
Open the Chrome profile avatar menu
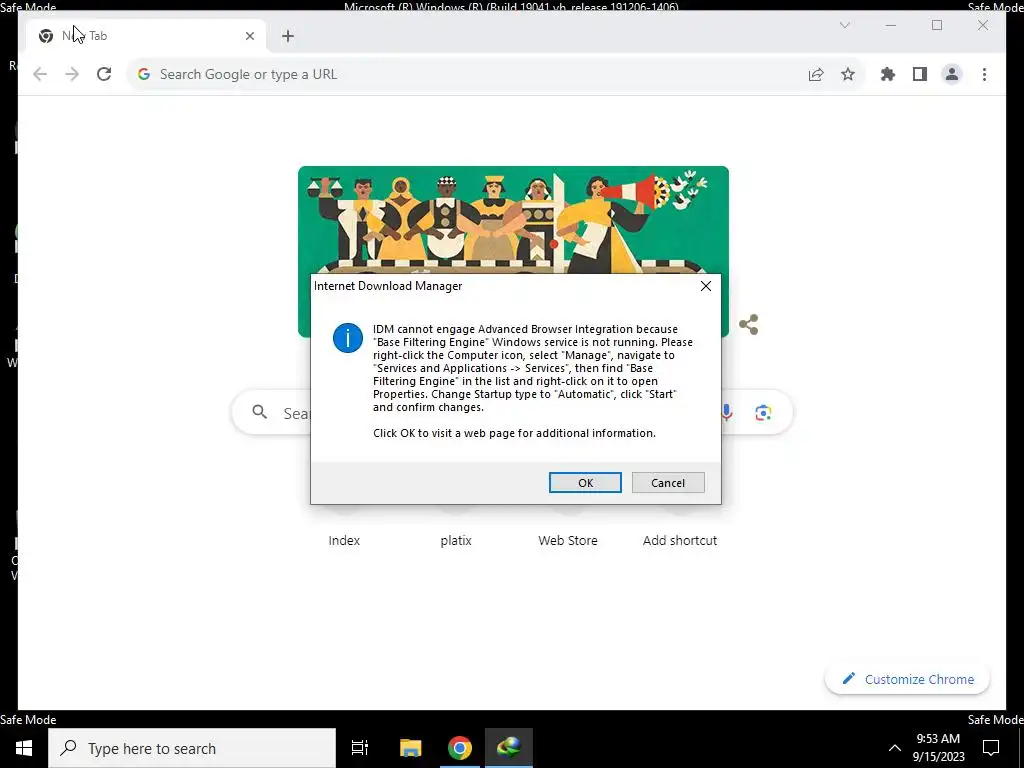[952, 74]
